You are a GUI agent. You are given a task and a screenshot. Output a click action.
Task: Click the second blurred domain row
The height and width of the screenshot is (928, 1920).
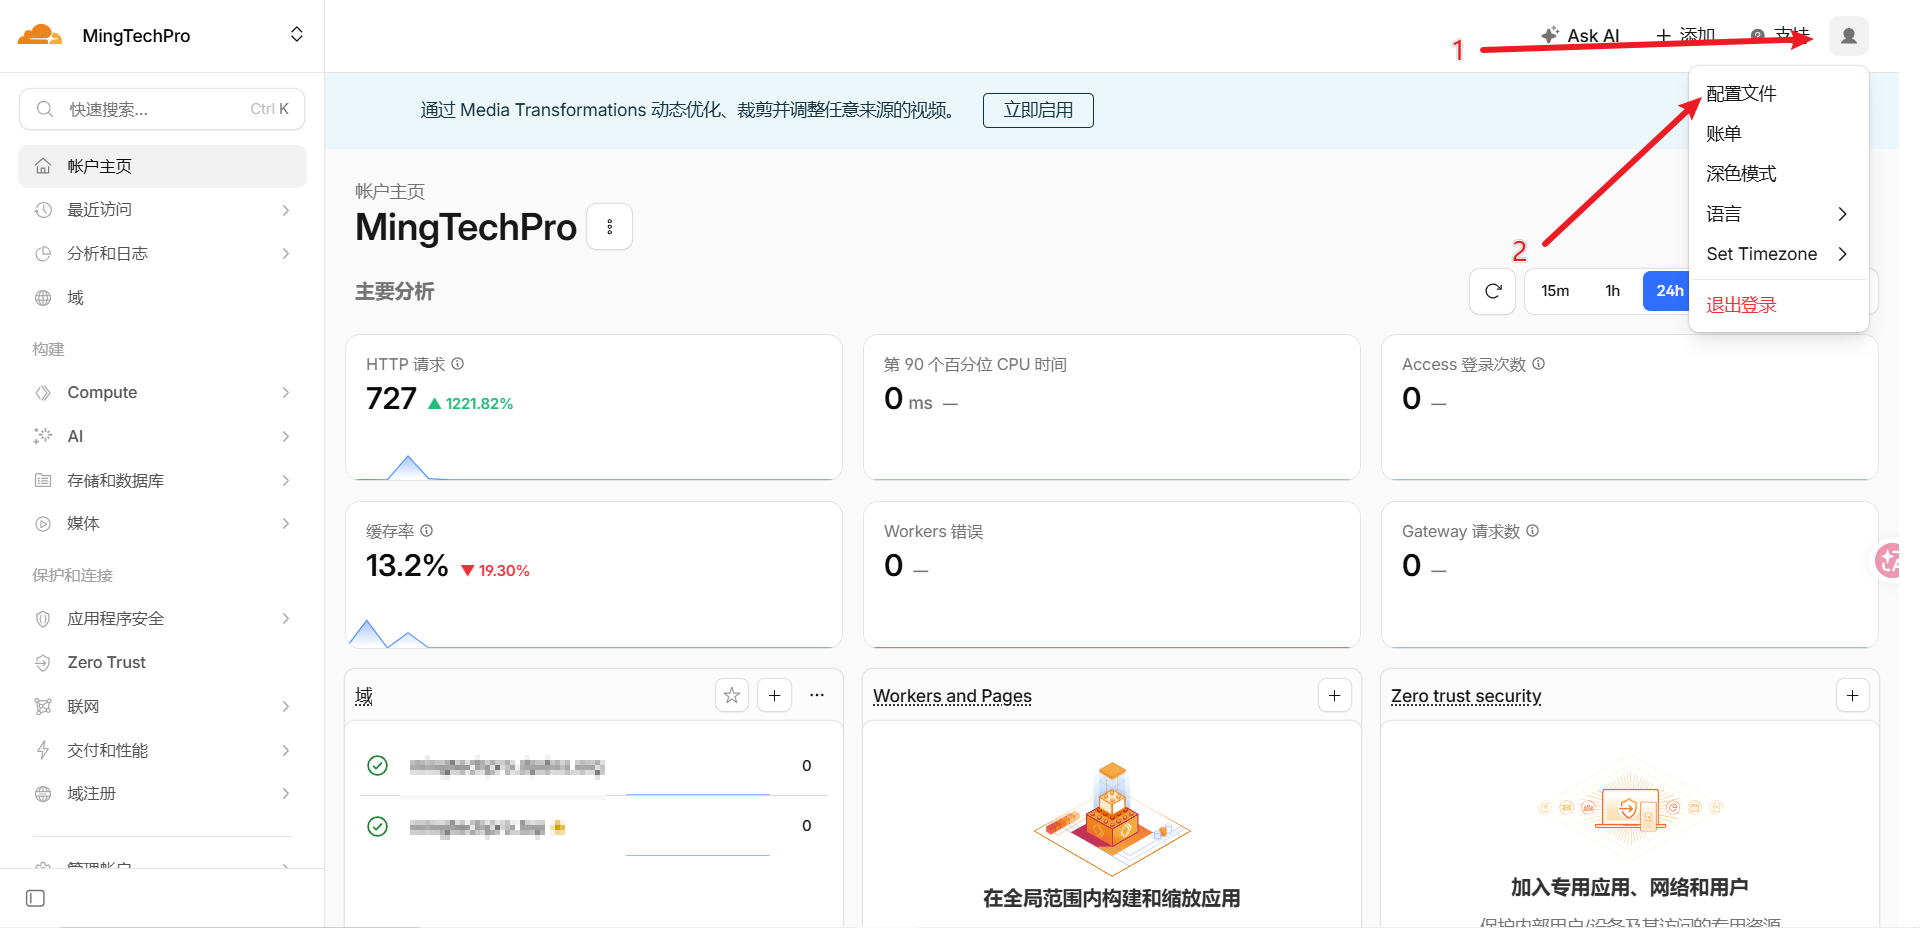(594, 827)
